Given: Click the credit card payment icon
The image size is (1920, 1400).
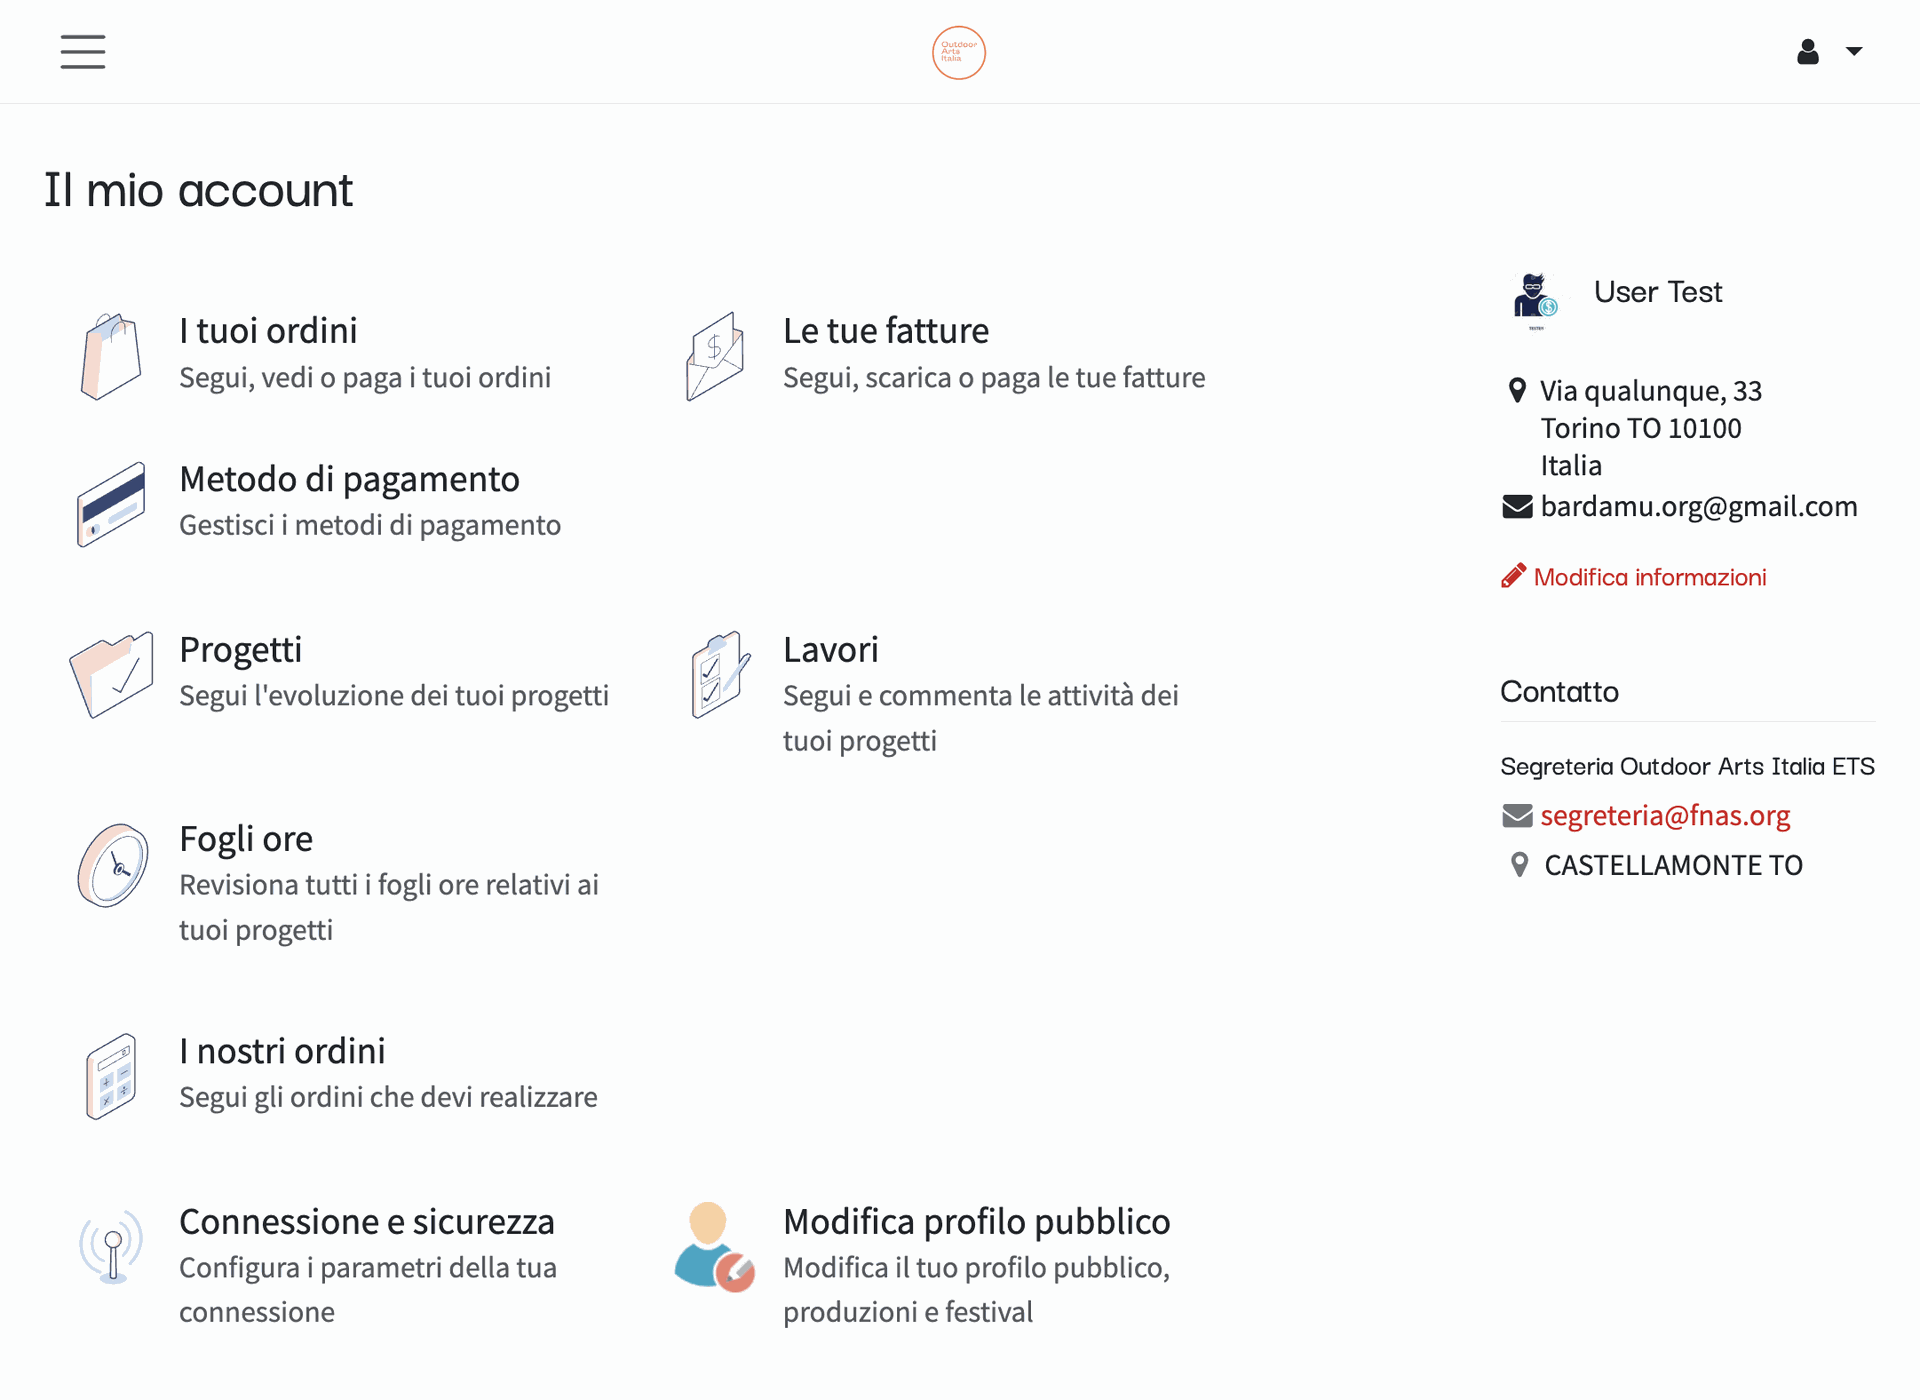Looking at the screenshot, I should click(111, 504).
